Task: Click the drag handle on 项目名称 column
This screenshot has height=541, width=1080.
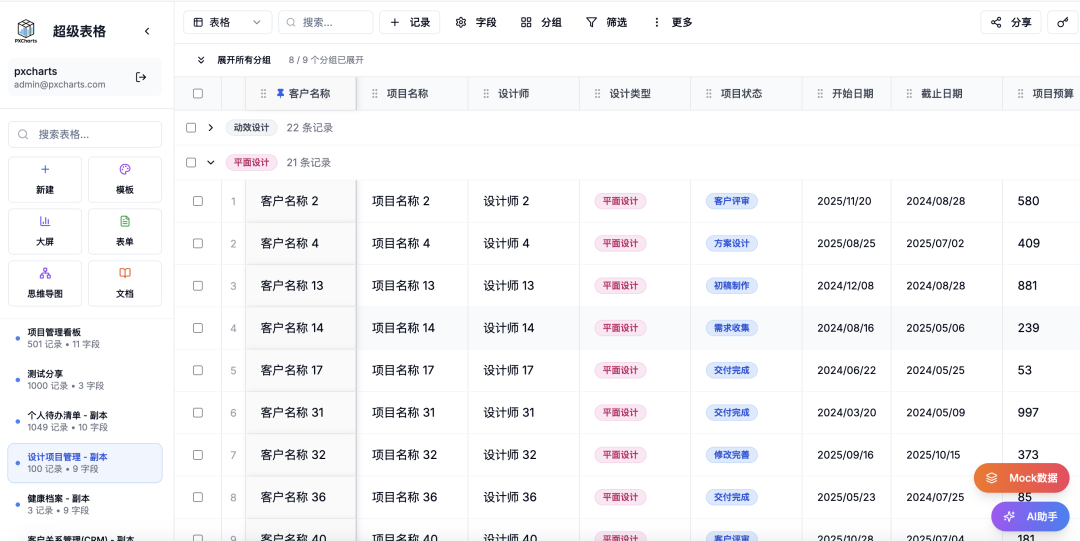Action: coord(375,94)
